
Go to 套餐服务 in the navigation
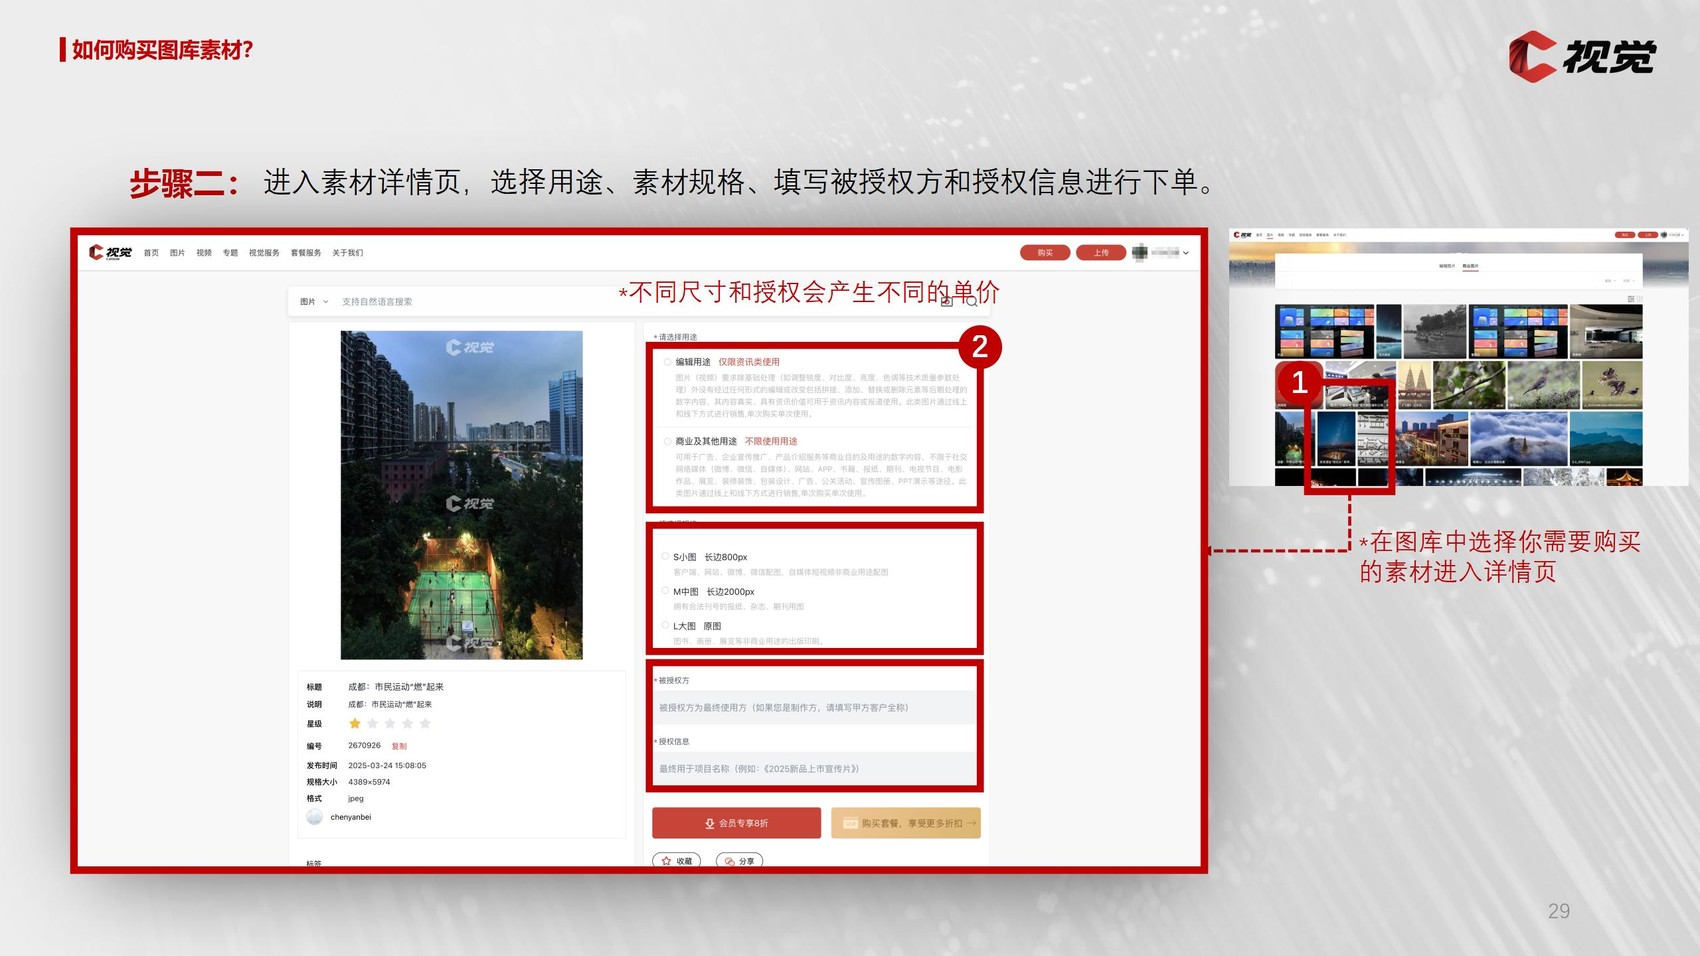click(306, 253)
